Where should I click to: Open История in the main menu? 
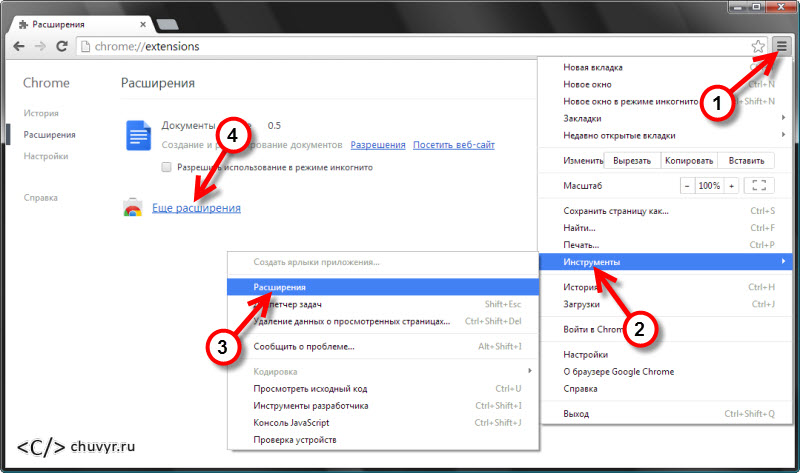664,287
